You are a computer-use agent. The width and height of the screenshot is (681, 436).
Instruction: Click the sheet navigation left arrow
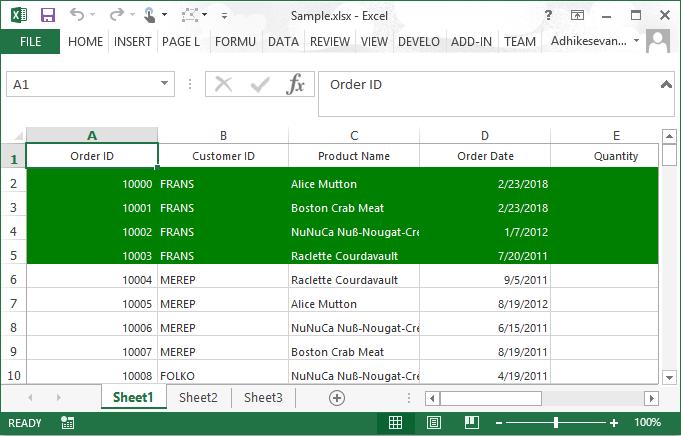(30, 397)
